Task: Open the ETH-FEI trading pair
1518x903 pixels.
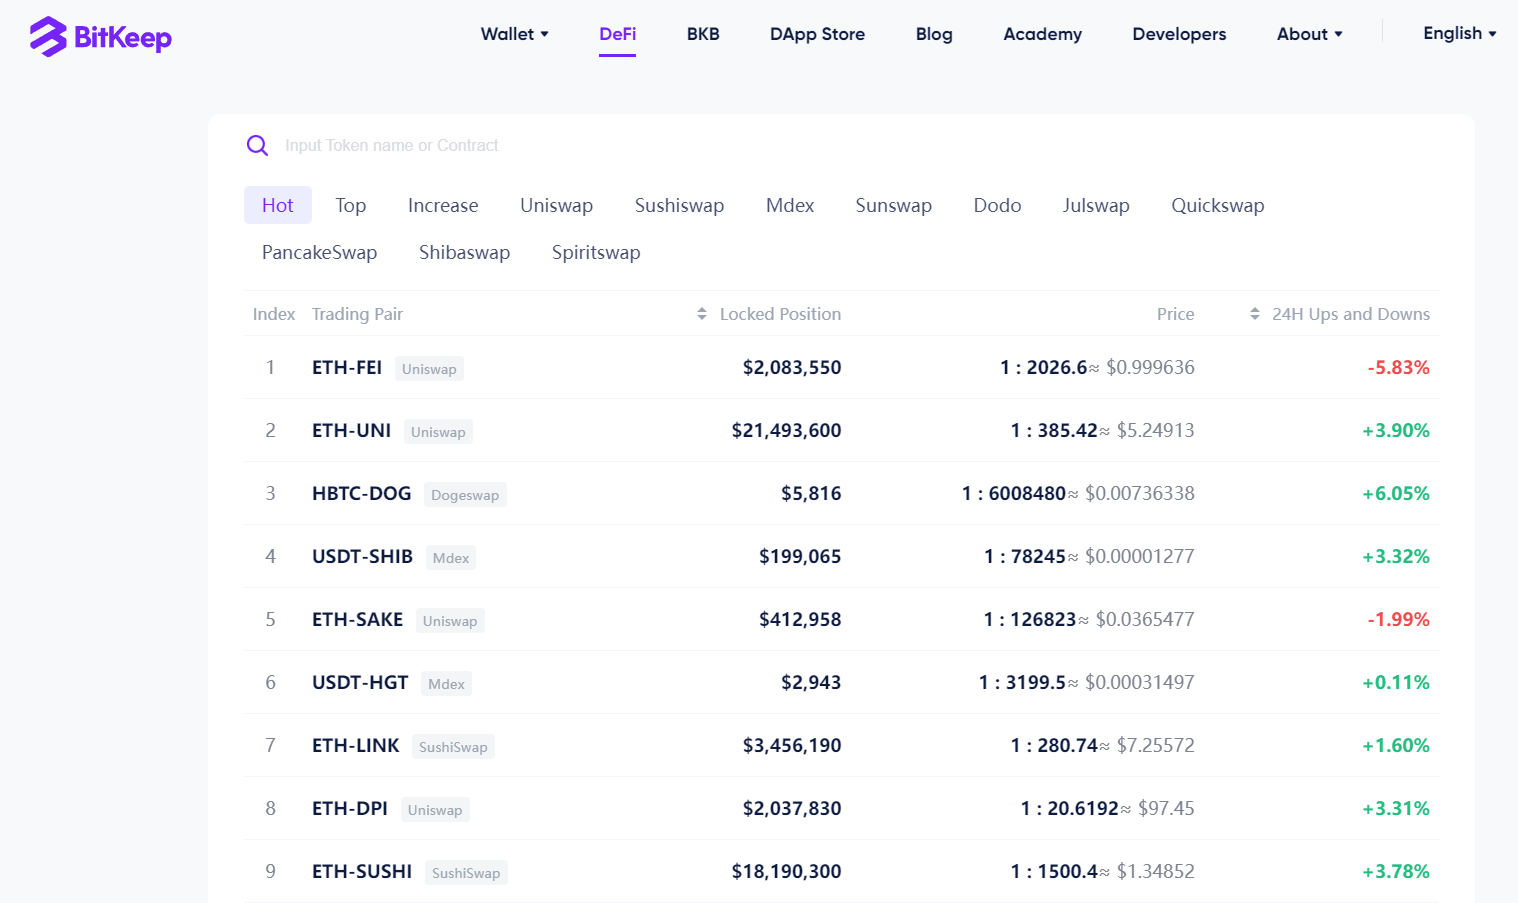Action: point(347,367)
